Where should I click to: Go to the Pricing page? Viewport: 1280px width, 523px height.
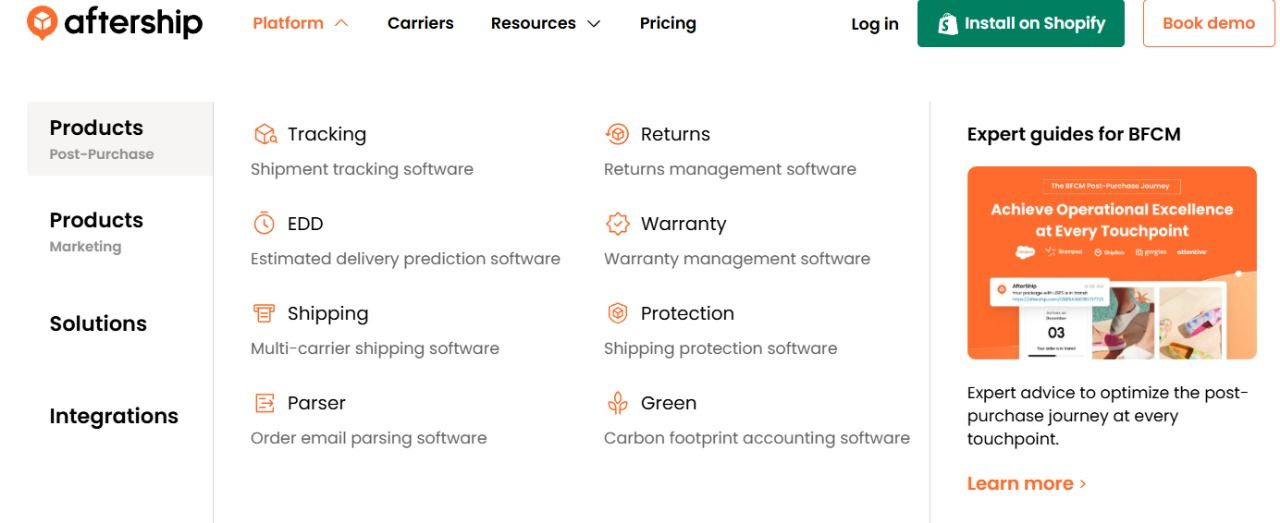click(667, 23)
